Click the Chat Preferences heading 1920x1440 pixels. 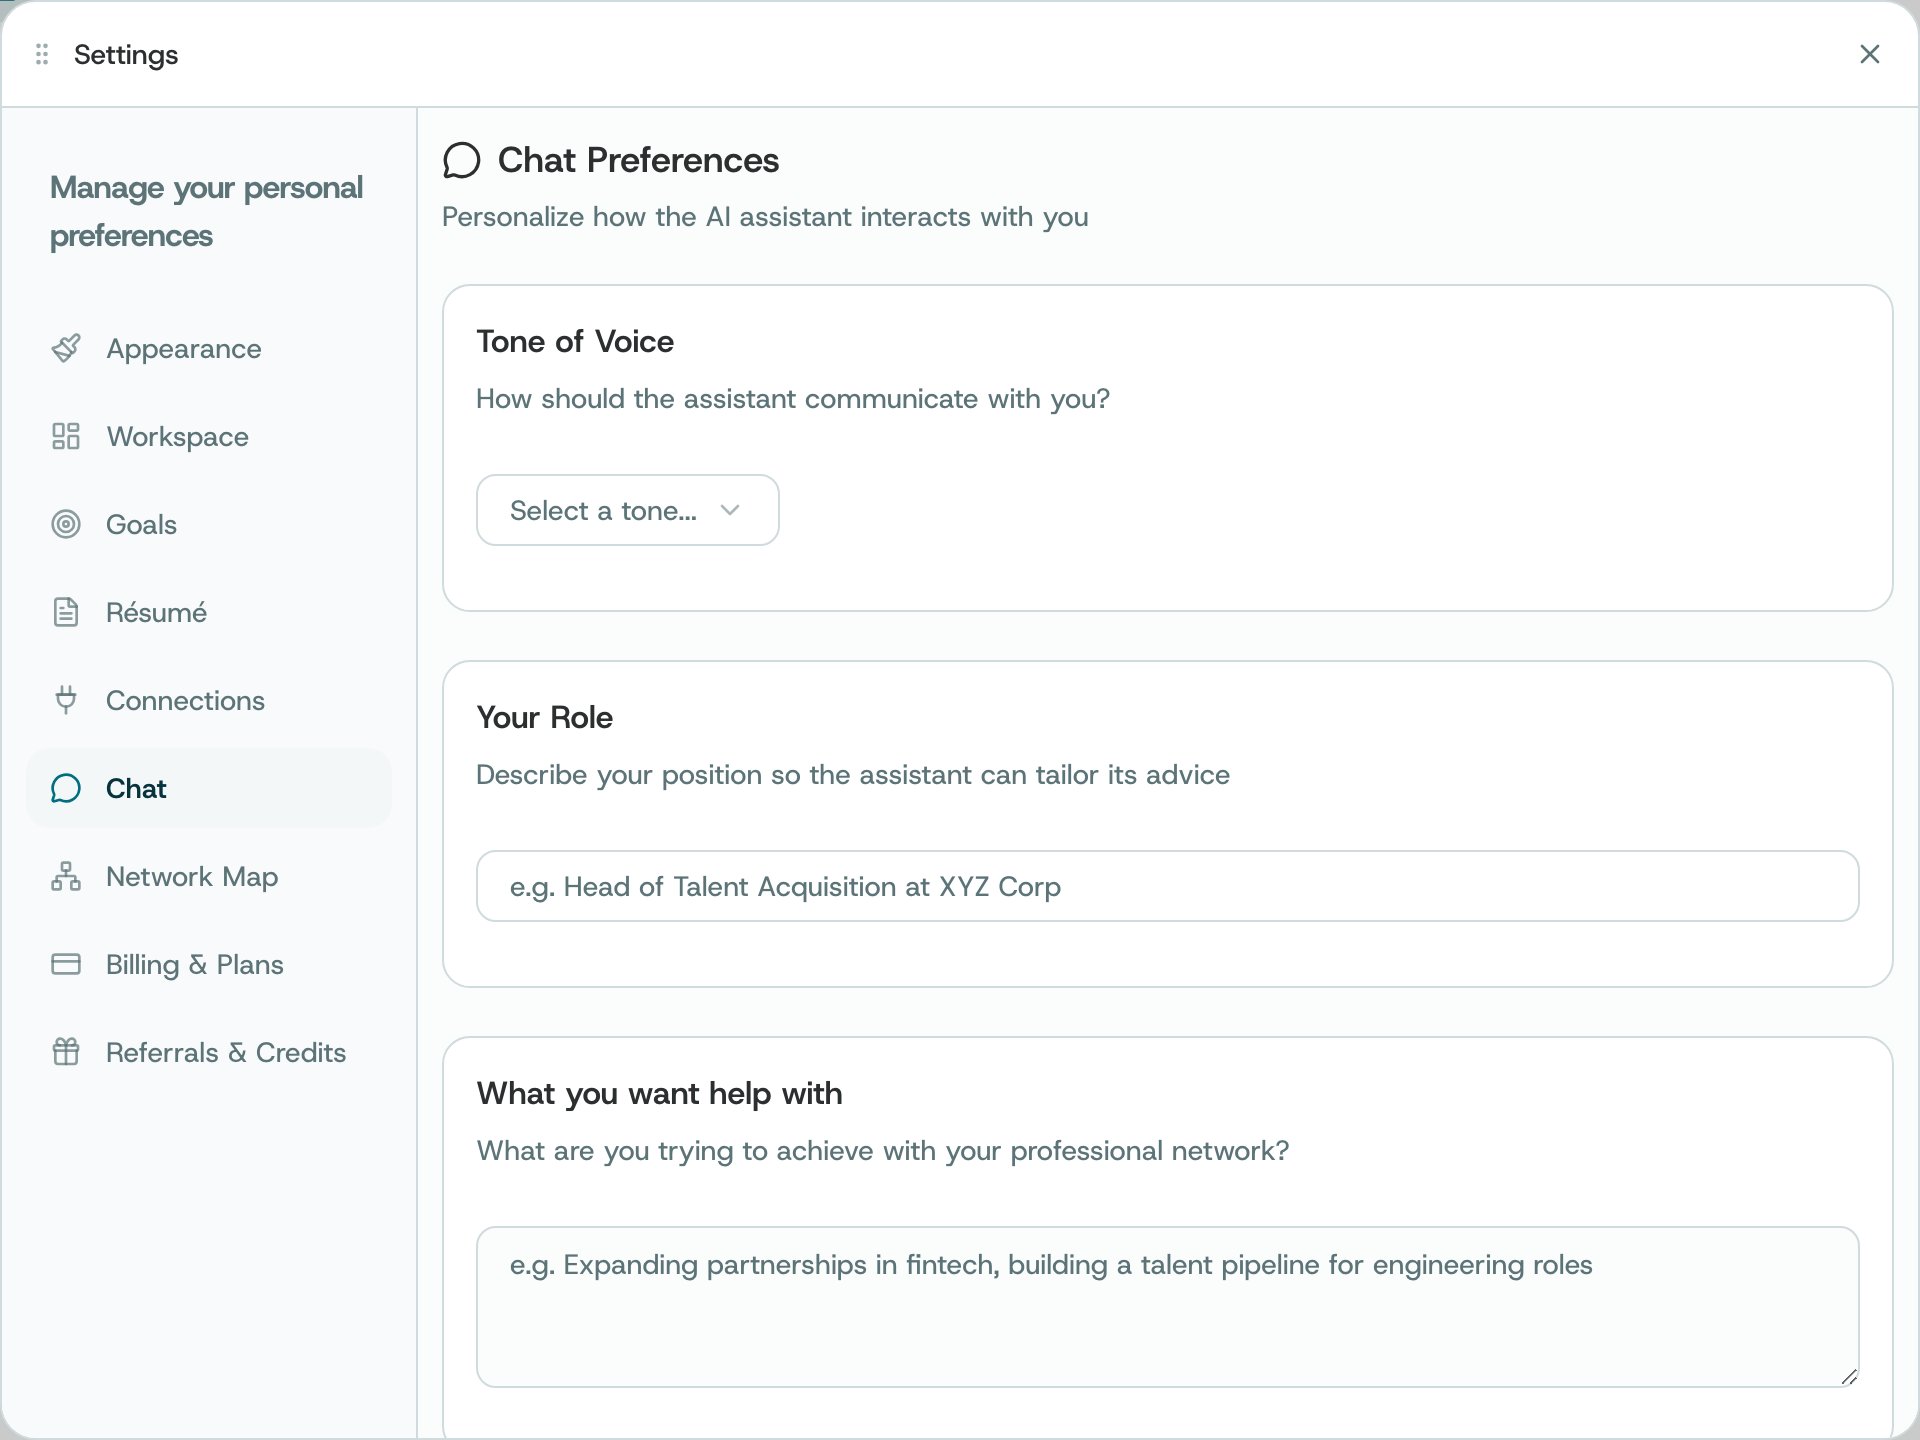[638, 160]
